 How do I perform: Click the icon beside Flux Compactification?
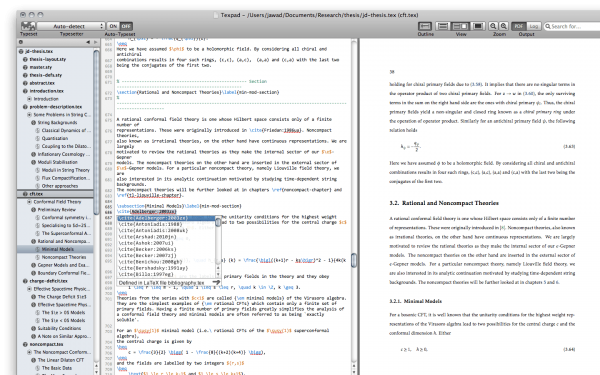pyautogui.click(x=38, y=178)
